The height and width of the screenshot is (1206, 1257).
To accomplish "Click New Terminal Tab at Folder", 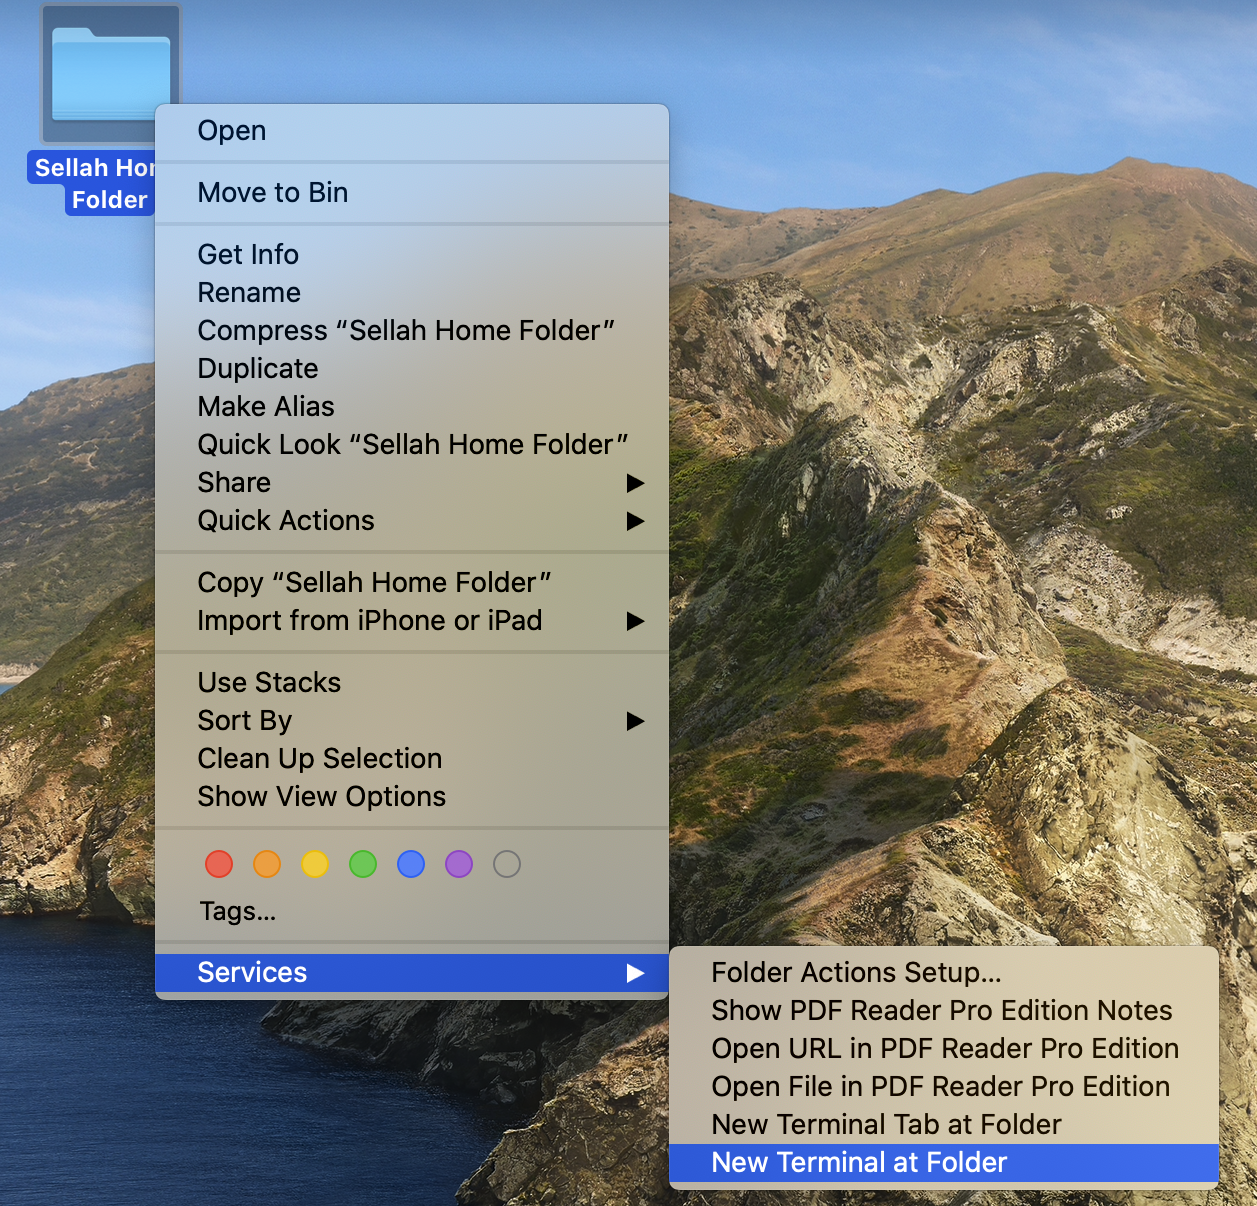I will click(x=886, y=1125).
